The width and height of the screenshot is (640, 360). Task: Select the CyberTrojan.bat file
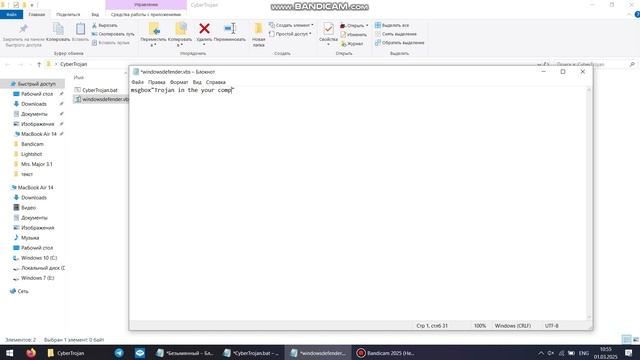pos(100,90)
